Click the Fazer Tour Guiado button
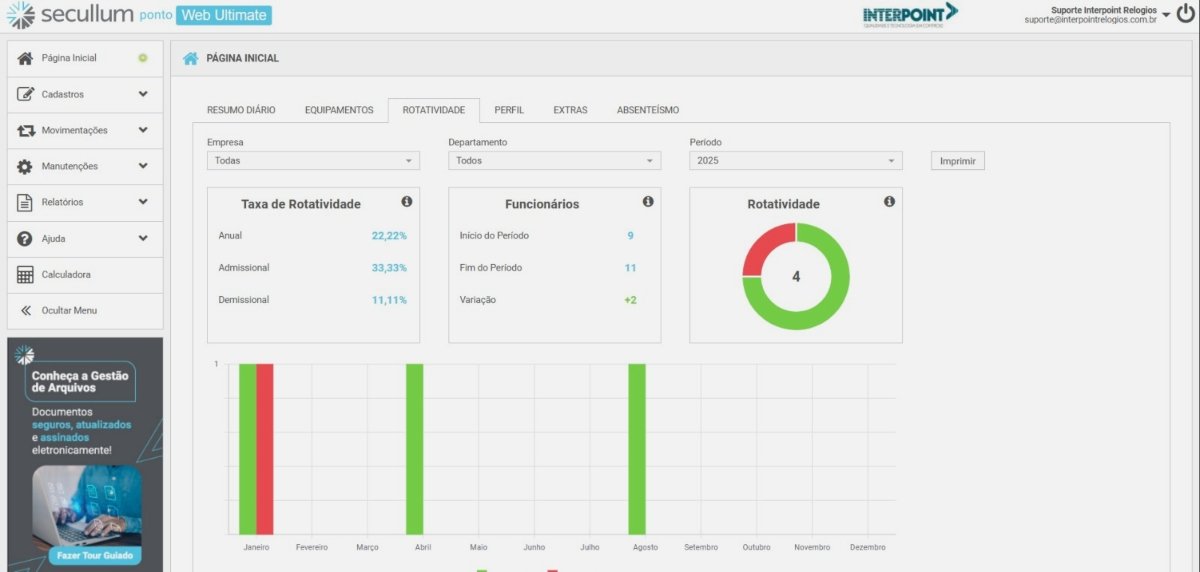The width and height of the screenshot is (1200, 572). pos(86,555)
